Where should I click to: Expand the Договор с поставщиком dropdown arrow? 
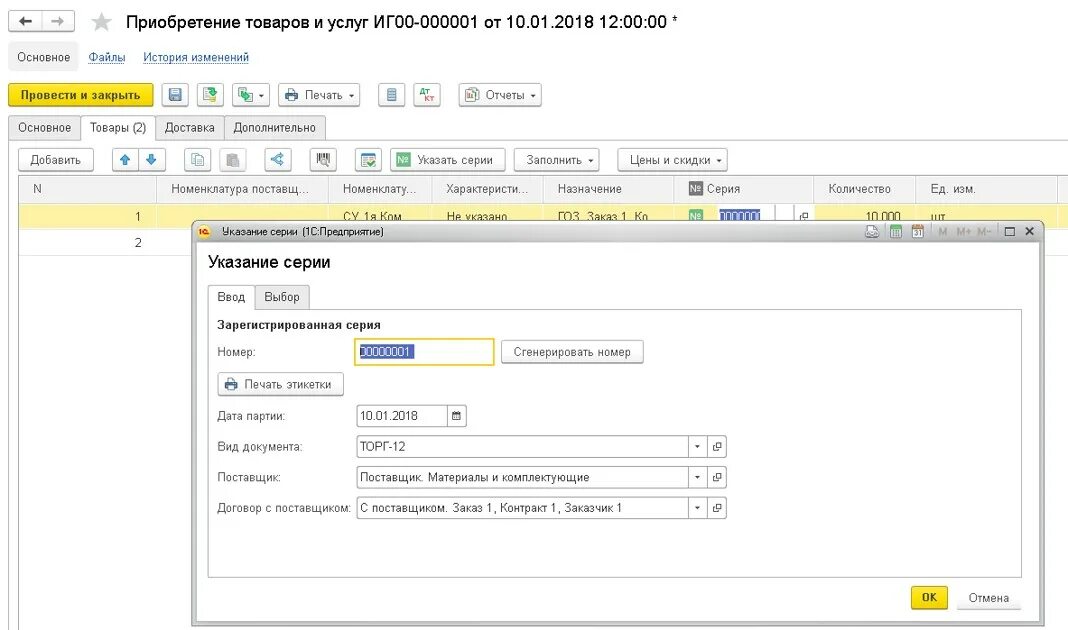[x=697, y=508]
